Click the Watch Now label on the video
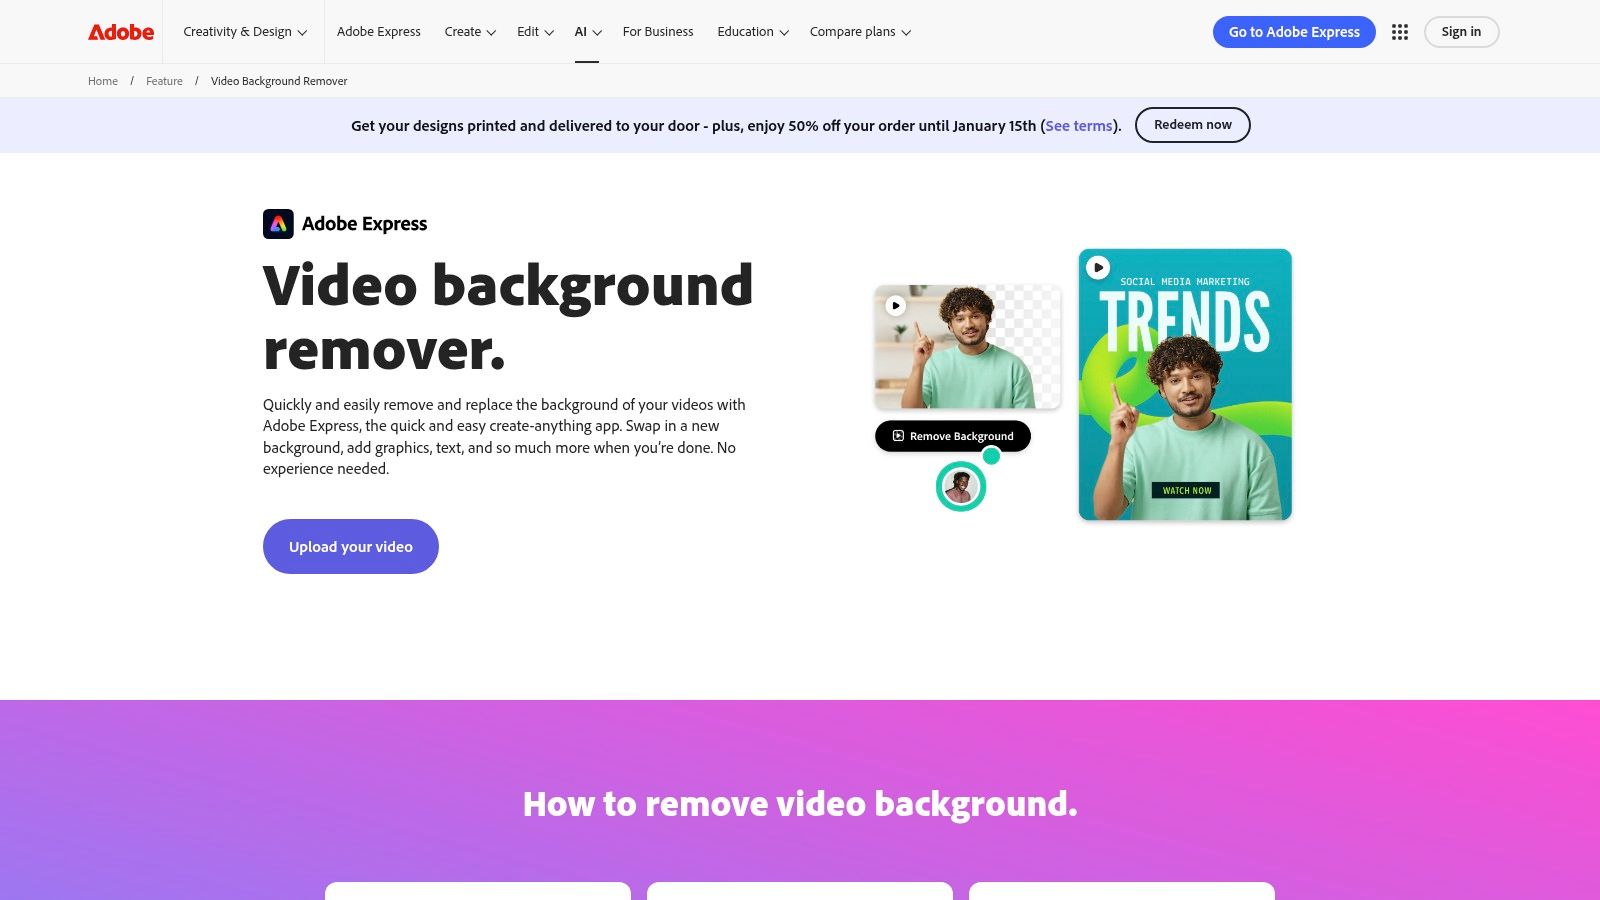Viewport: 1600px width, 900px height. point(1184,490)
